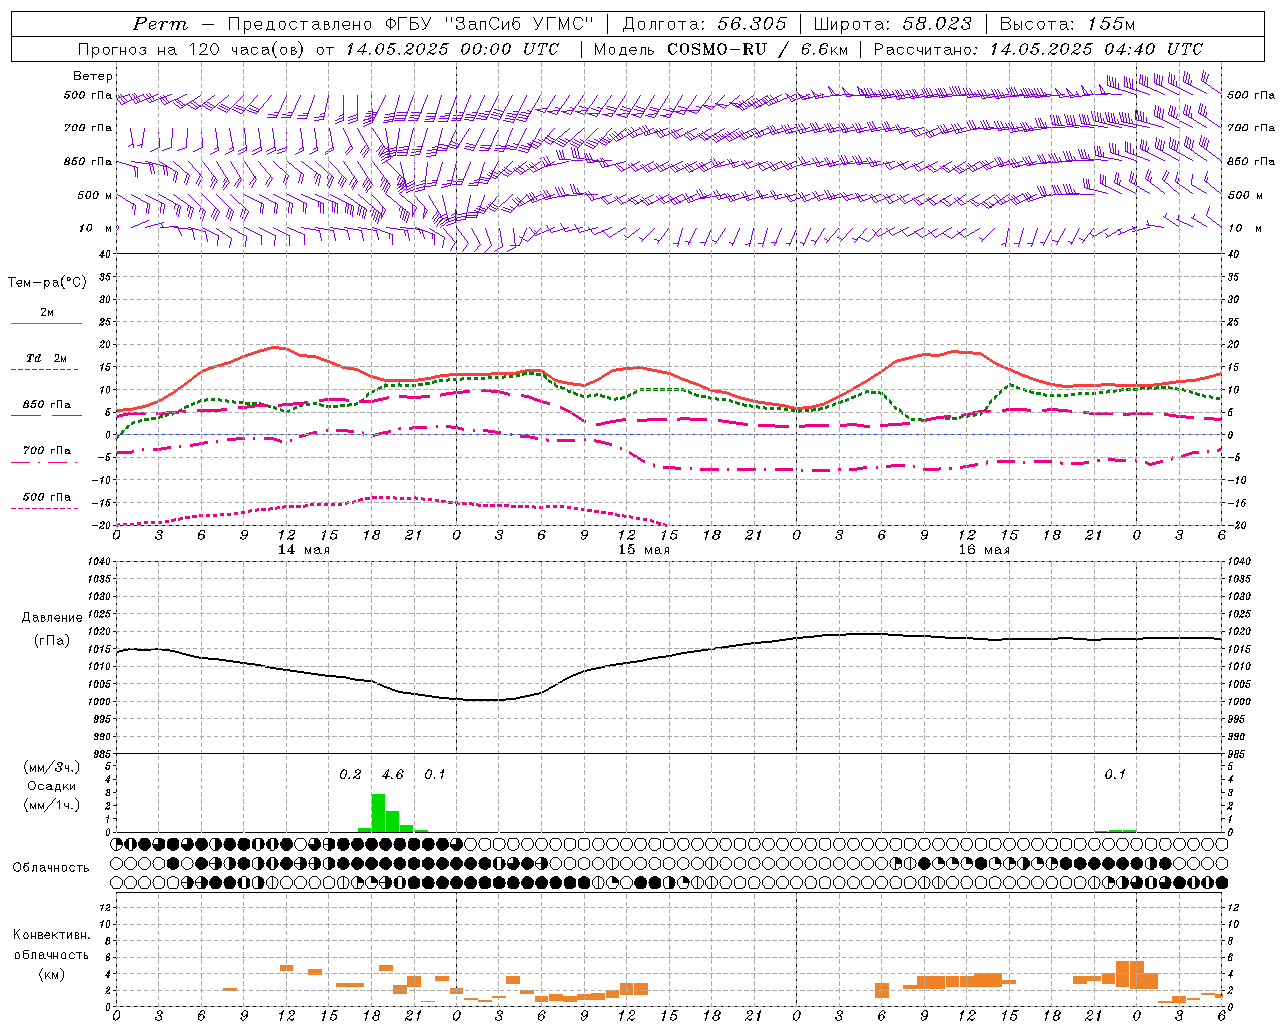
Task: Click the "16 мая" date label
Action: click(x=984, y=550)
